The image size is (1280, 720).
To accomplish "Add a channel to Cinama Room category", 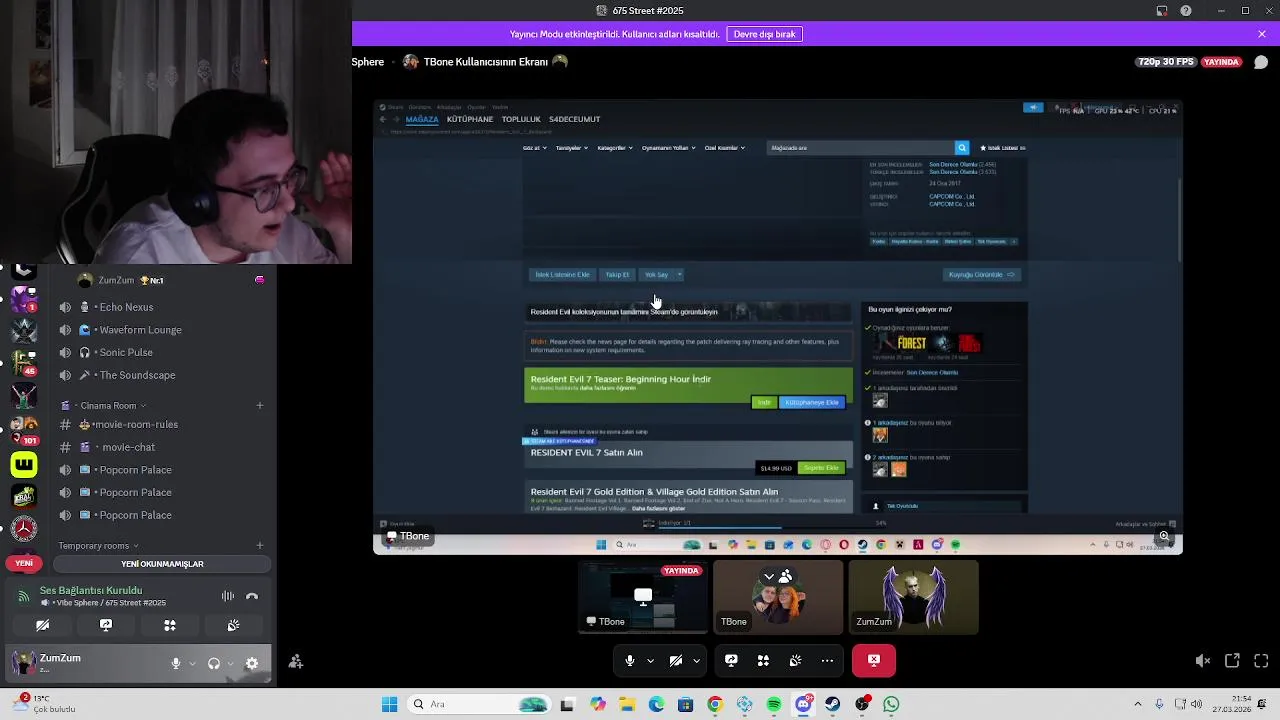I will pyautogui.click(x=259, y=405).
